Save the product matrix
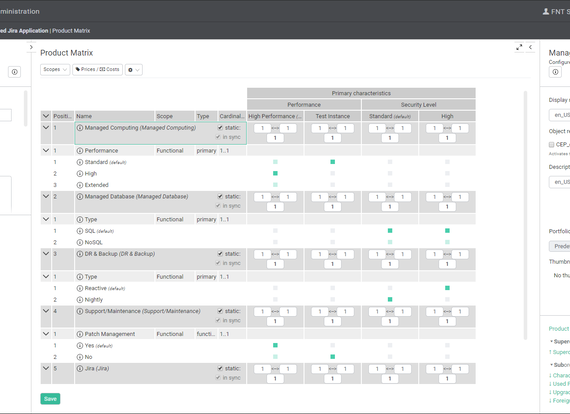570x414 pixels. (50, 399)
